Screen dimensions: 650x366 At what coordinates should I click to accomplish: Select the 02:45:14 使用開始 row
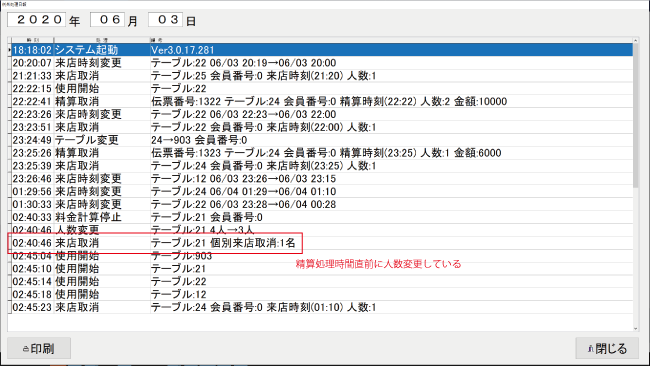[322, 281]
